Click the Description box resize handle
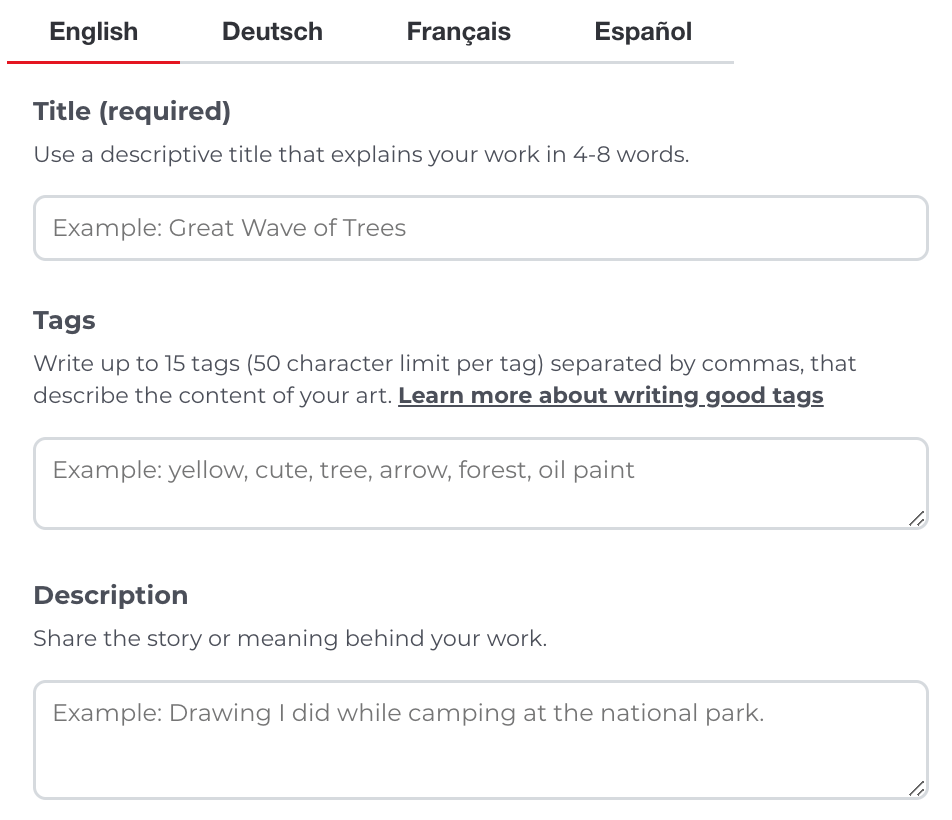 pyautogui.click(x=916, y=788)
